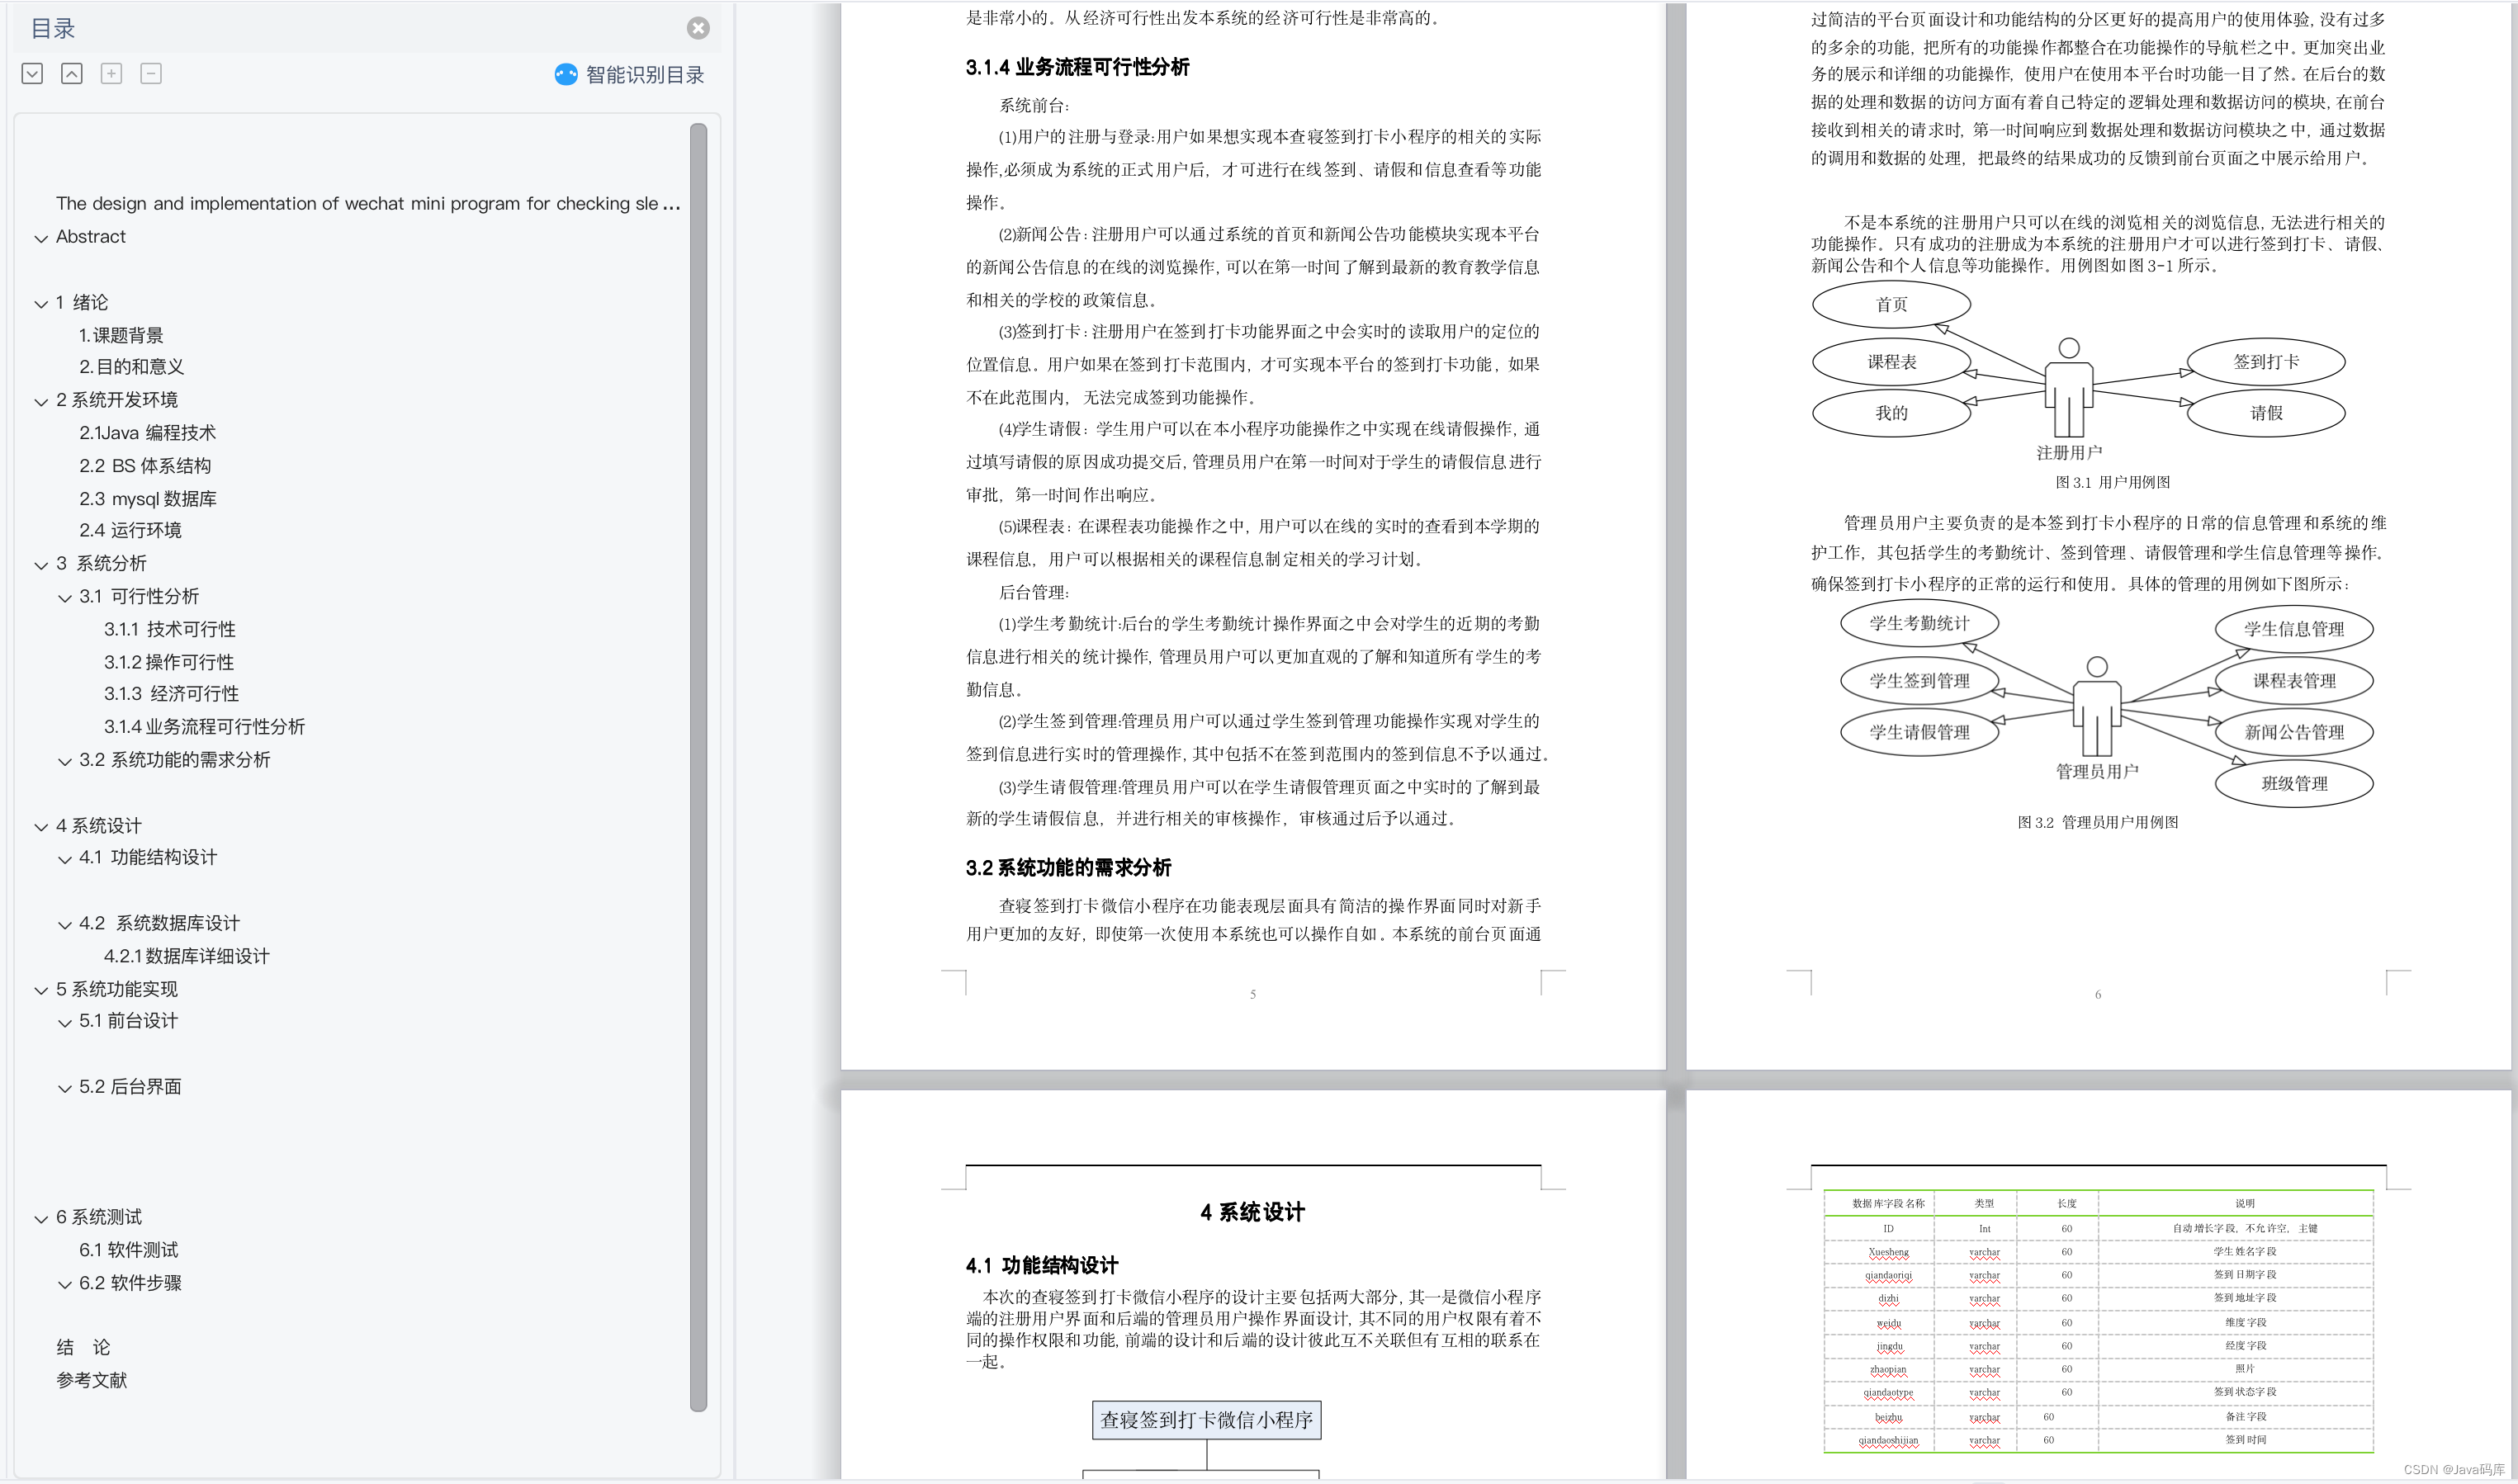
Task: Click the outline panel vertical scrollbar
Action: (698, 767)
